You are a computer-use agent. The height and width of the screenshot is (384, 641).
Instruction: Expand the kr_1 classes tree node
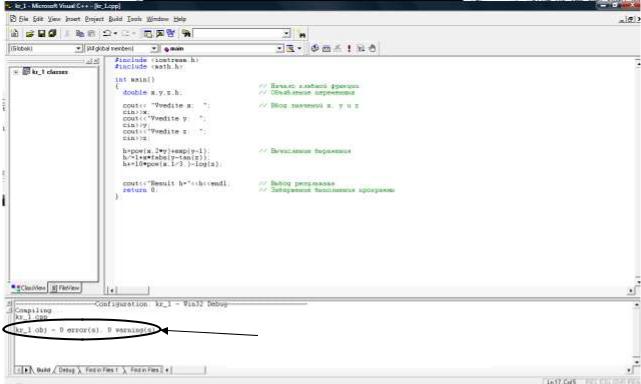(16, 72)
